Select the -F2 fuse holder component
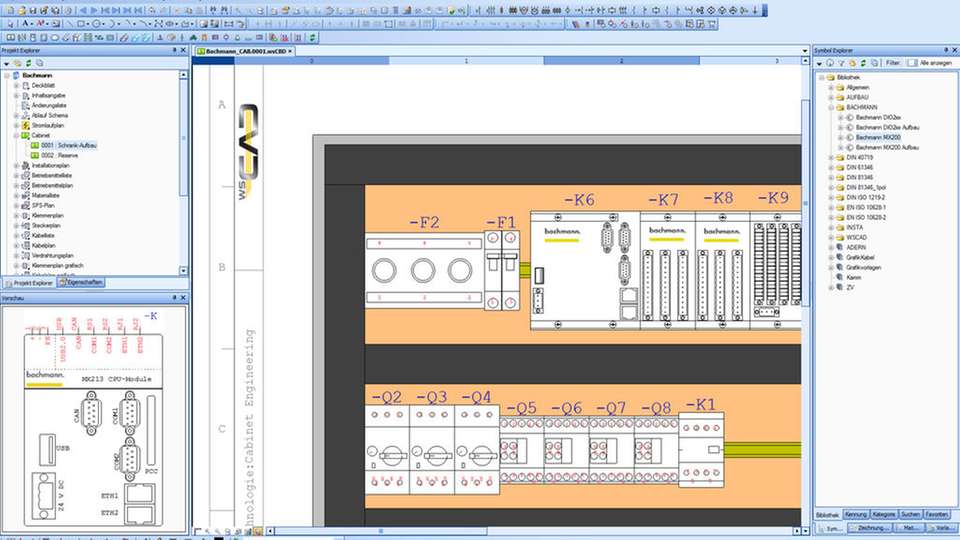Viewport: 960px width, 540px height. pyautogui.click(x=424, y=270)
